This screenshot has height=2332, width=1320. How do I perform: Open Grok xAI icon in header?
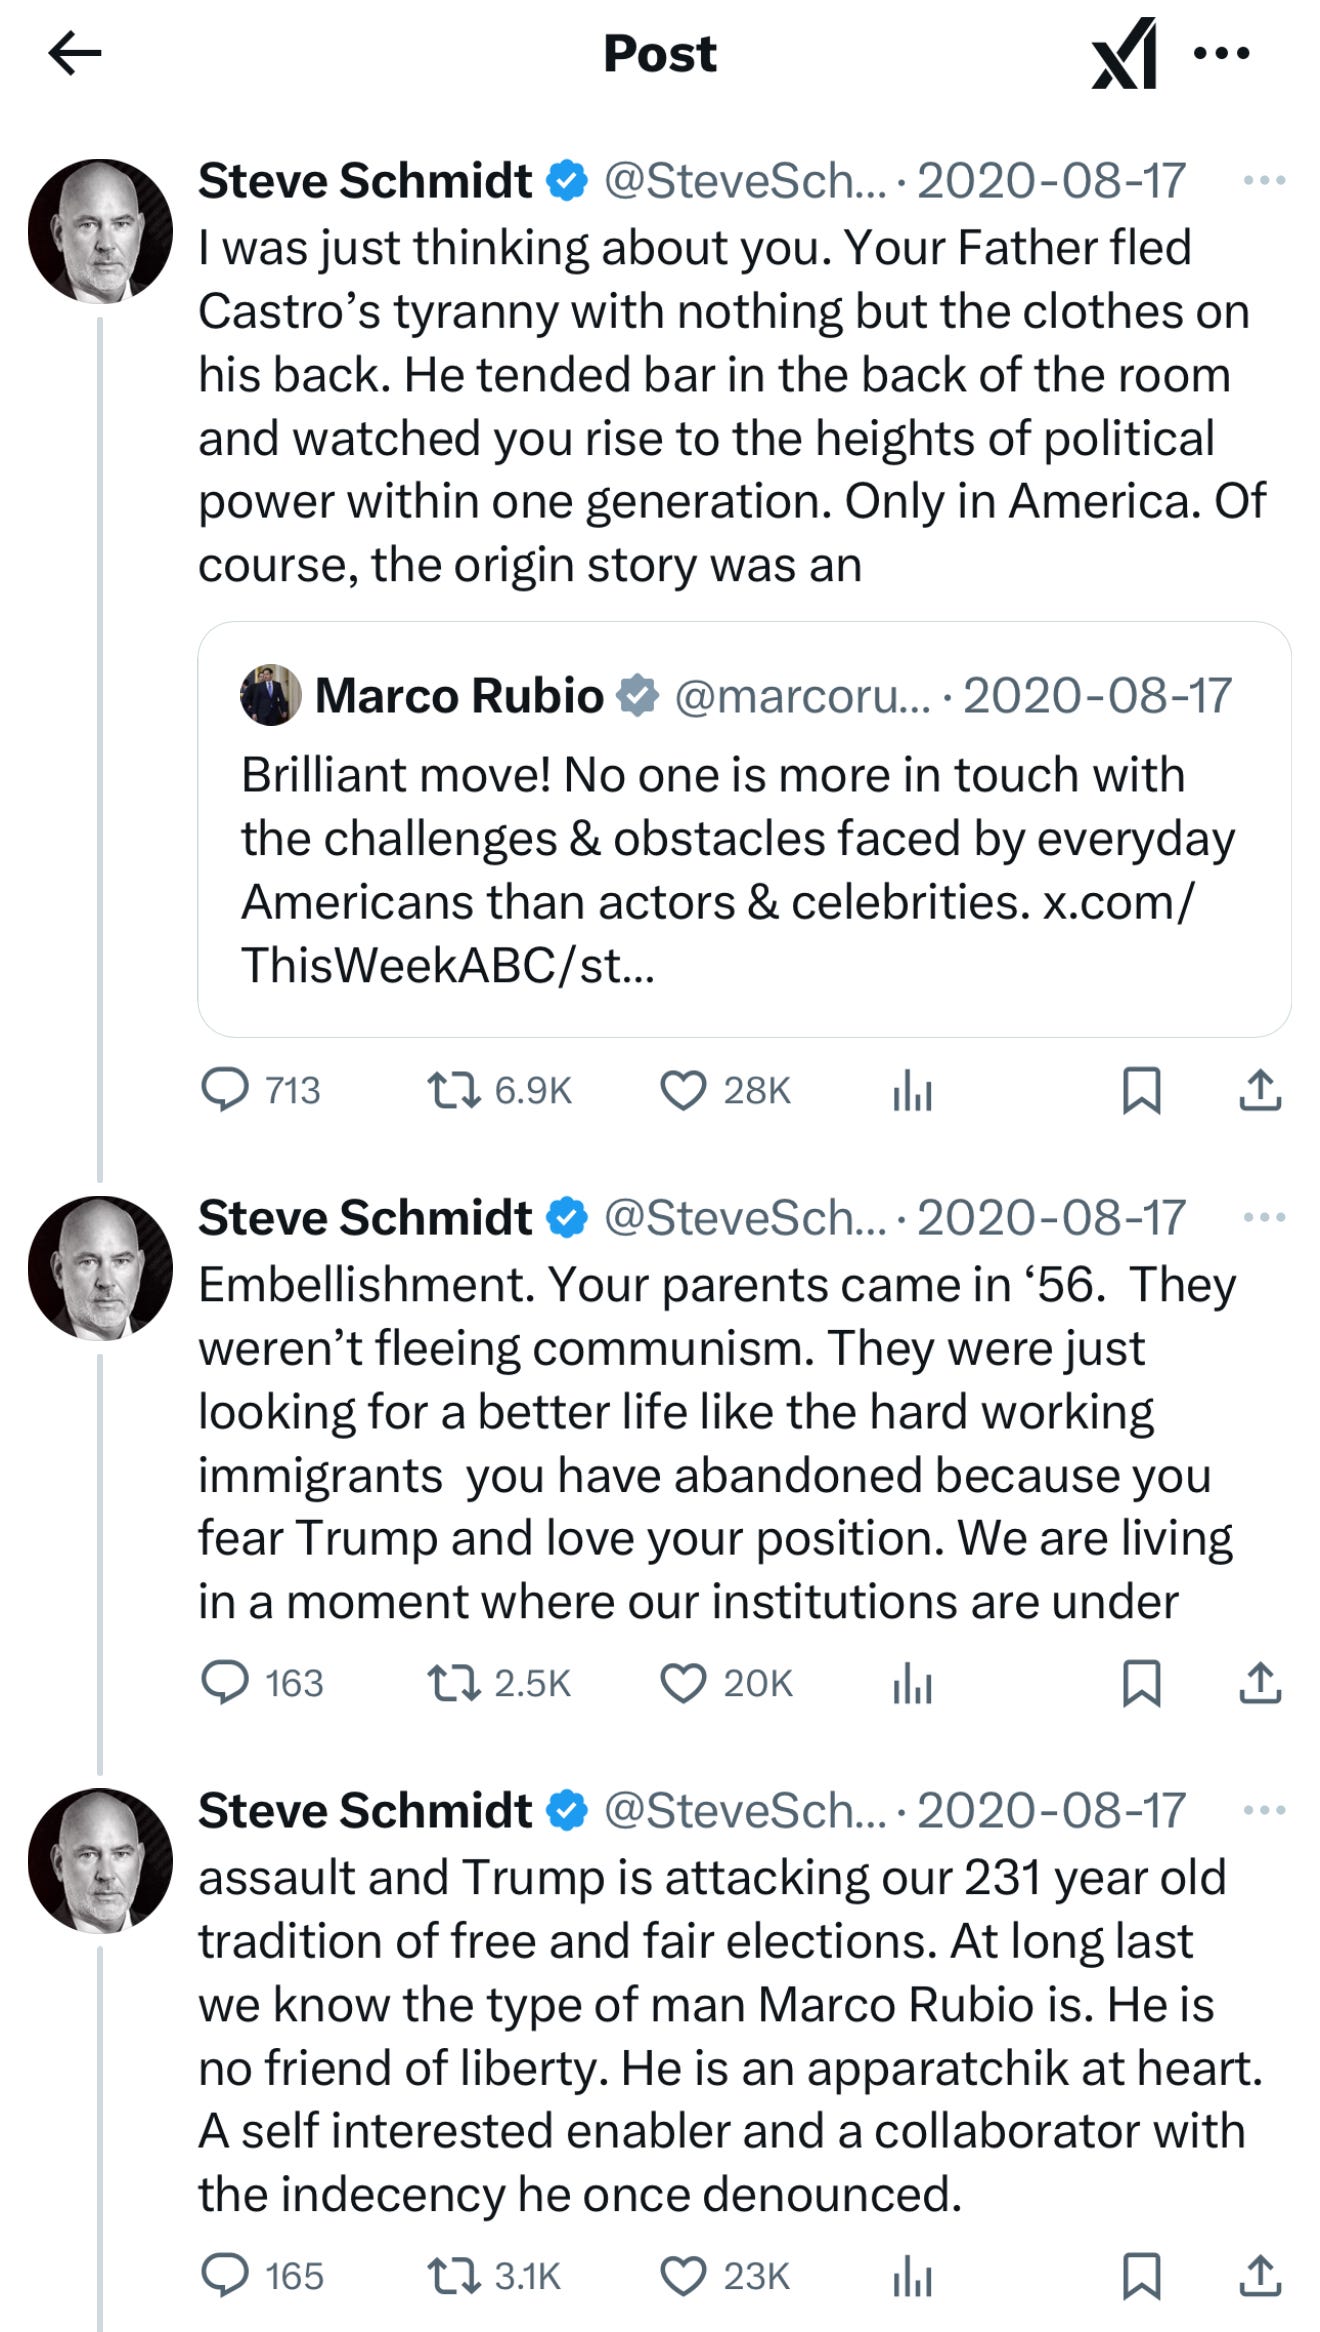point(1124,53)
